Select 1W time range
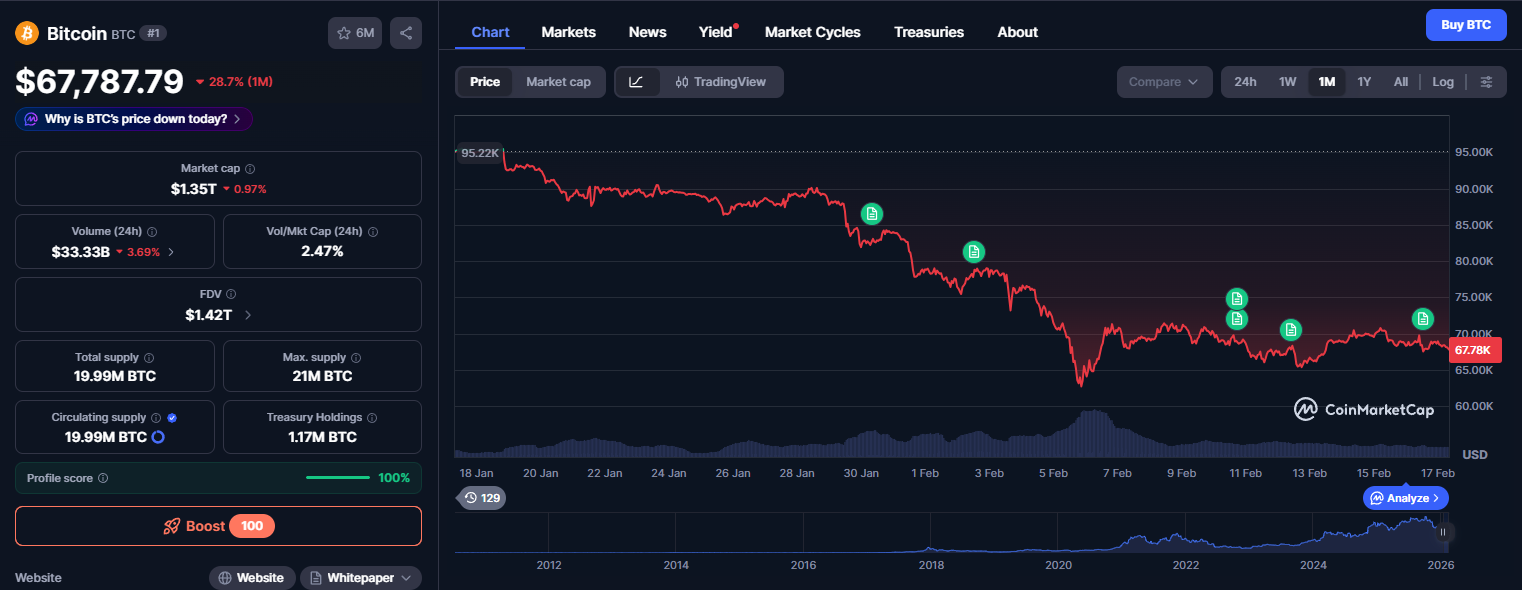The height and width of the screenshot is (590, 1522). click(1287, 82)
